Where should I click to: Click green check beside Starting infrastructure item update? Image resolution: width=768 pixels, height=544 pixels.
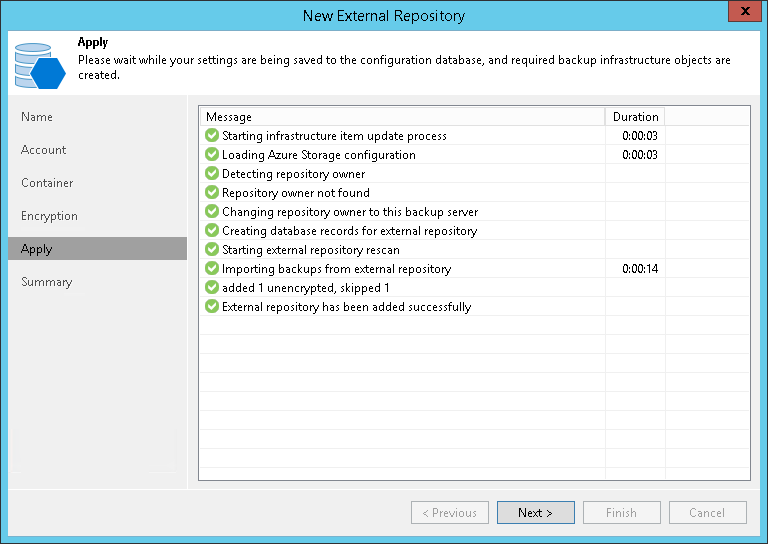[x=212, y=136]
